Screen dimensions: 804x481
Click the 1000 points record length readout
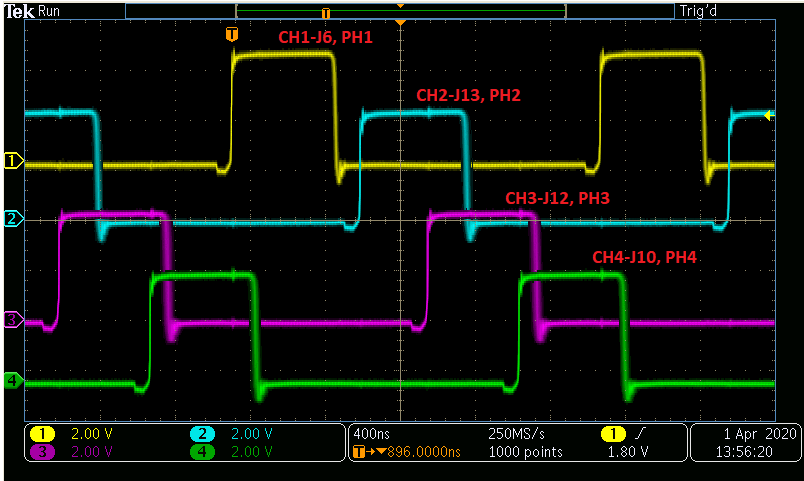526,452
